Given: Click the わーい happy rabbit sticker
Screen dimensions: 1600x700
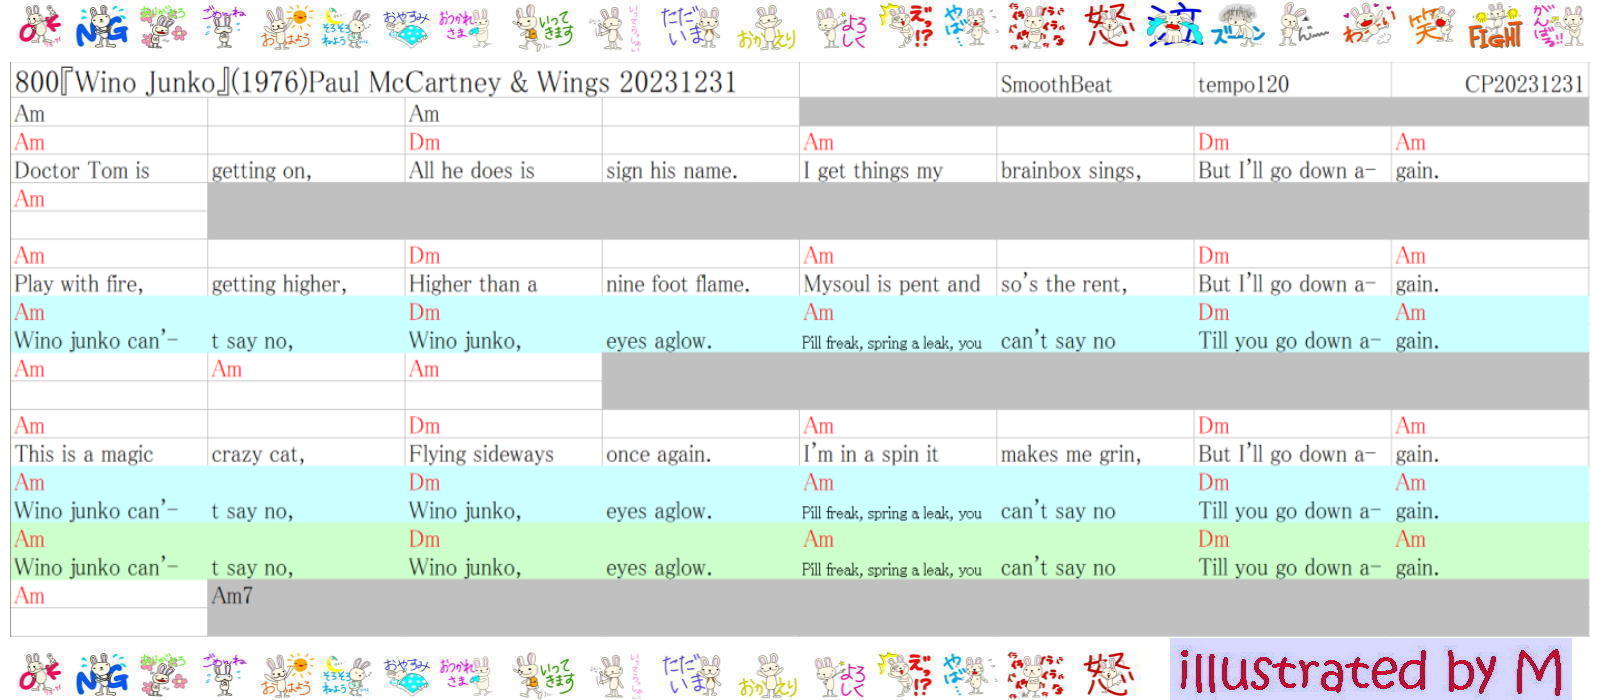Looking at the screenshot, I should pyautogui.click(x=1367, y=27).
